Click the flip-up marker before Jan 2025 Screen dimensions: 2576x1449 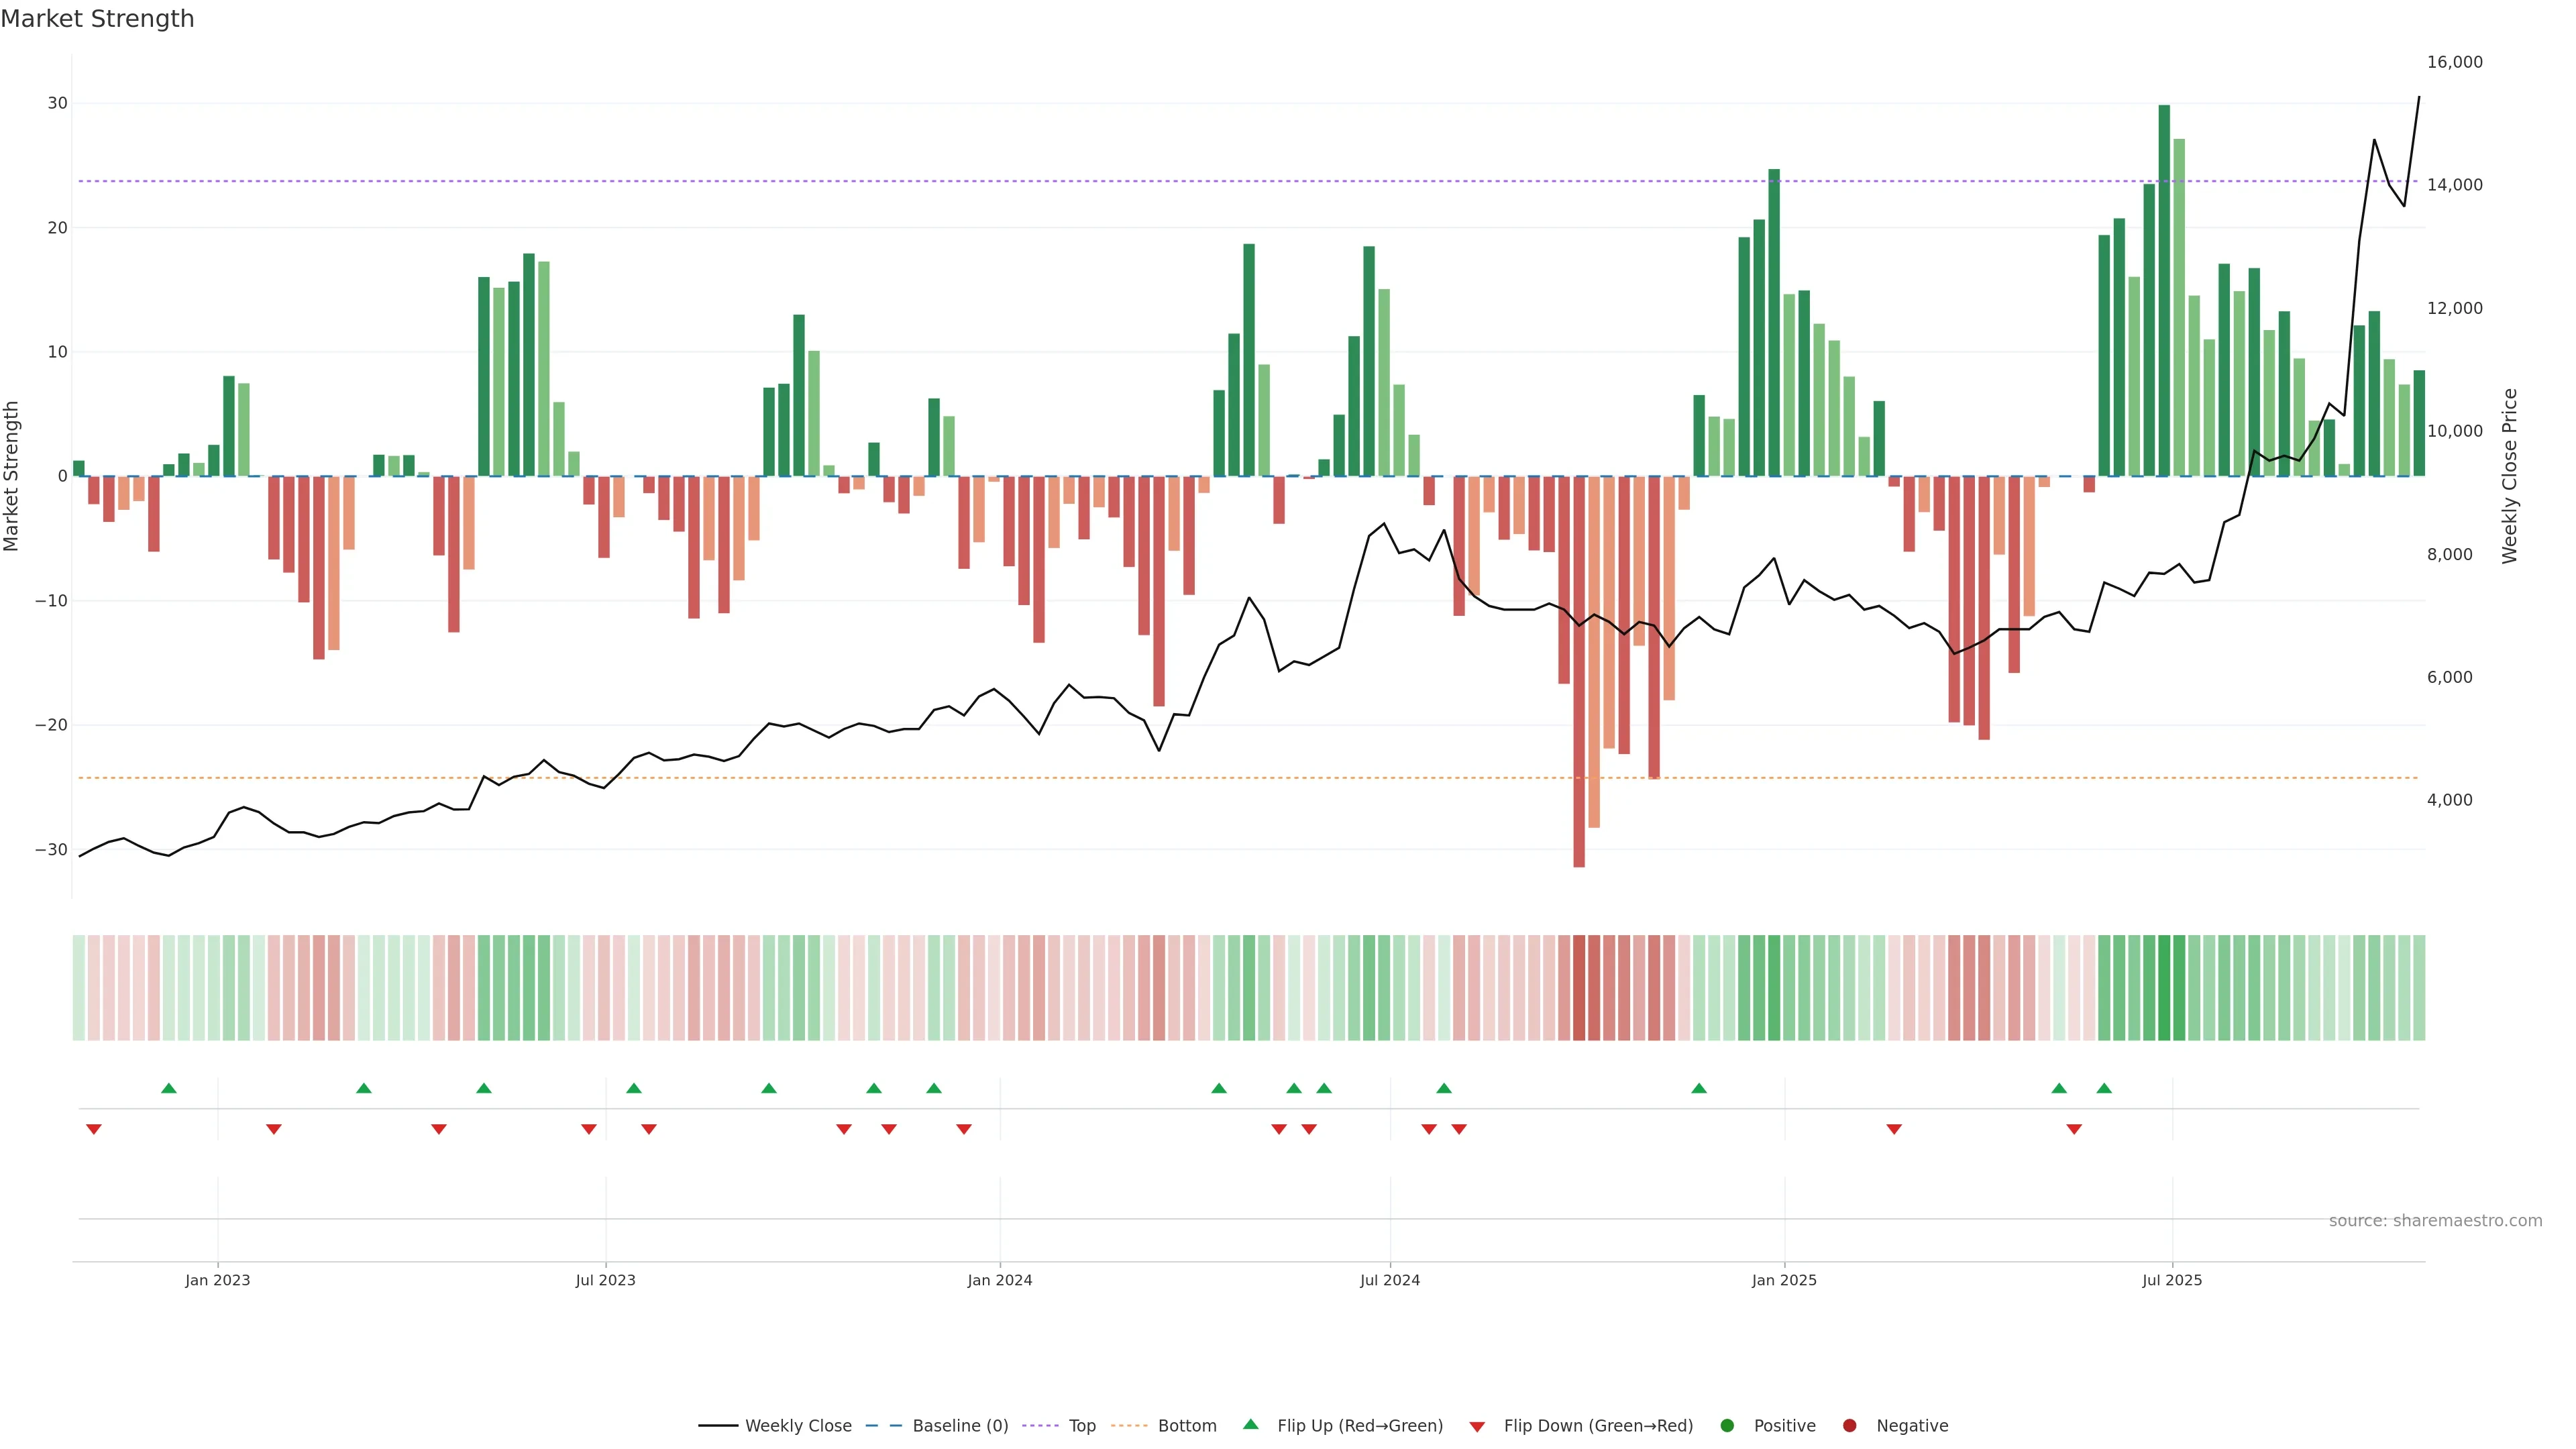[1699, 1088]
